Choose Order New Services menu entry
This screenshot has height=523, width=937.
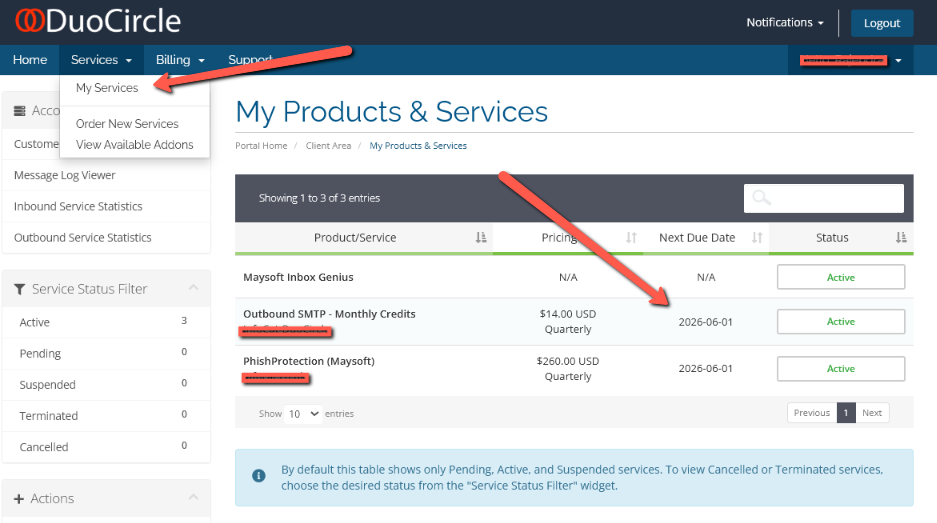pyautogui.click(x=127, y=124)
